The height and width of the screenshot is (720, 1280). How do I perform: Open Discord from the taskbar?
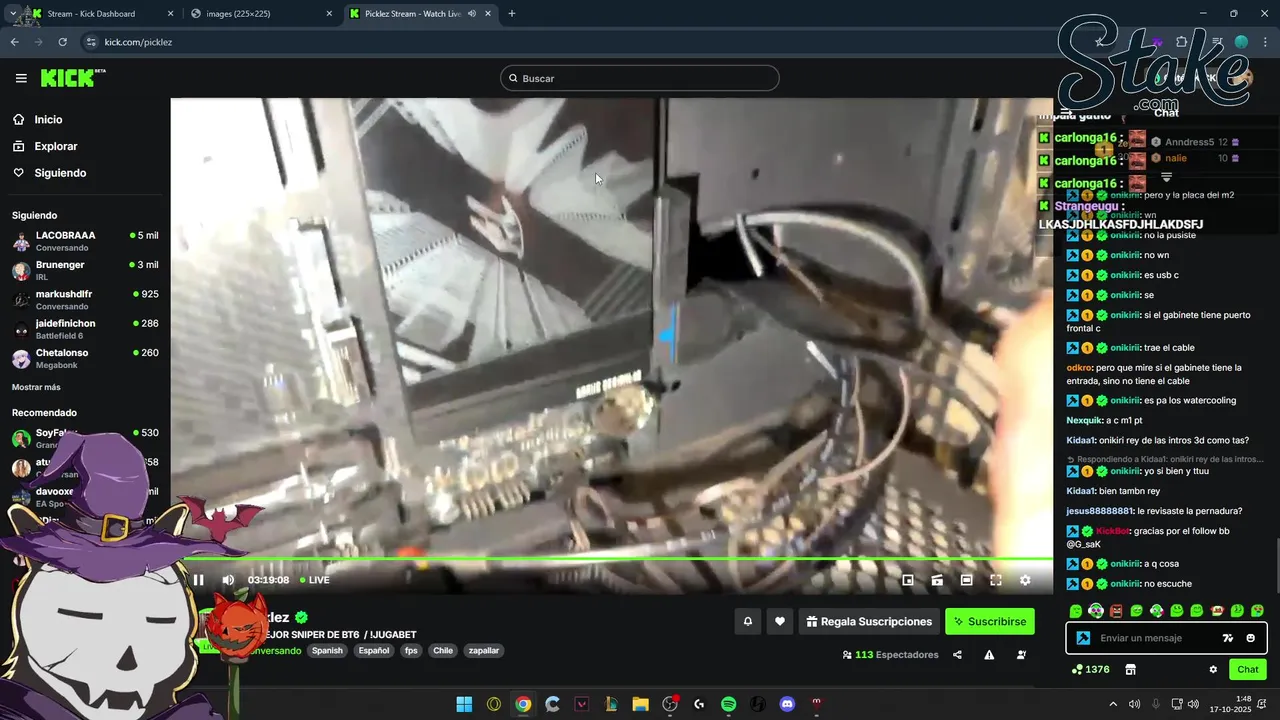tap(787, 704)
